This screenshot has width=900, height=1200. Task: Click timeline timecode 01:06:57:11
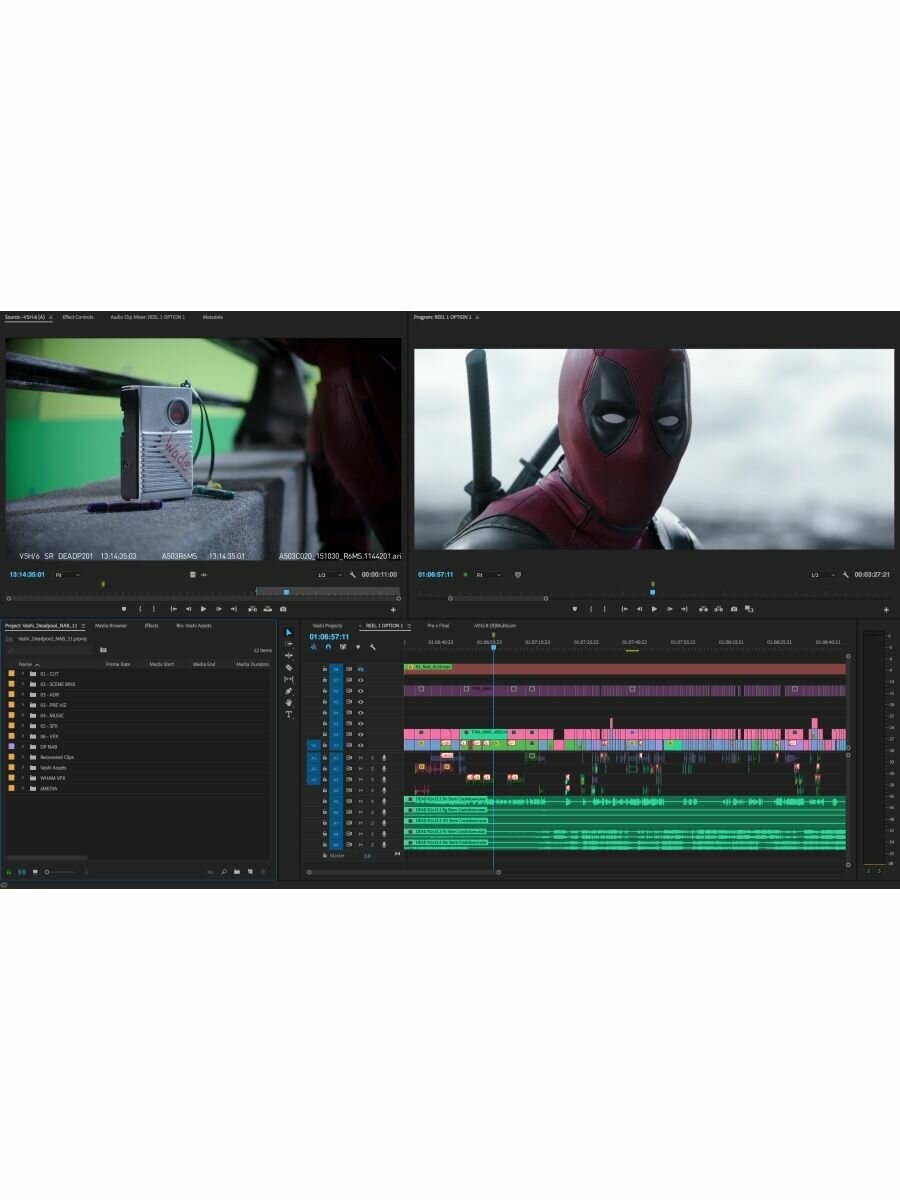(329, 637)
